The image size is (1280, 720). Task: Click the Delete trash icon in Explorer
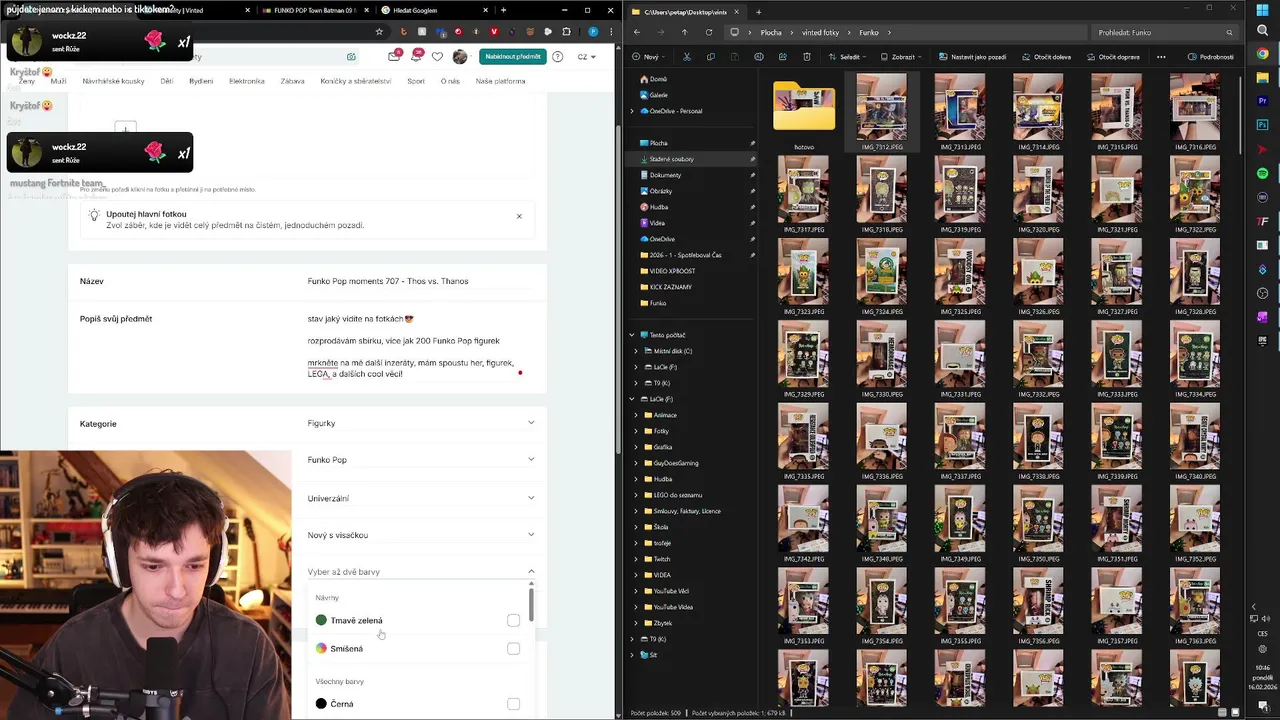[807, 57]
